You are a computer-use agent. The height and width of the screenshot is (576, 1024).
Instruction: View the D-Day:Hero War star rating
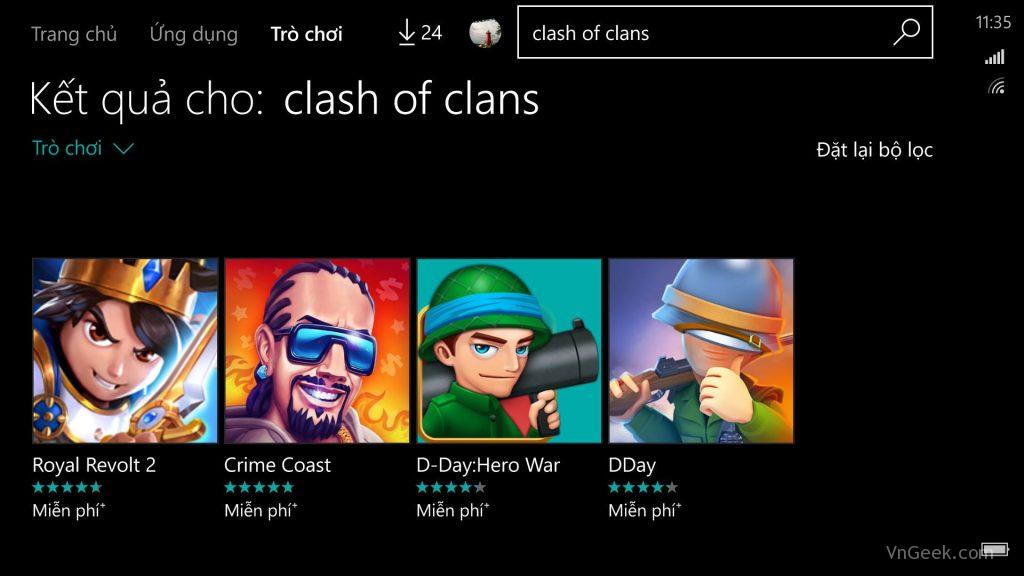tap(451, 487)
